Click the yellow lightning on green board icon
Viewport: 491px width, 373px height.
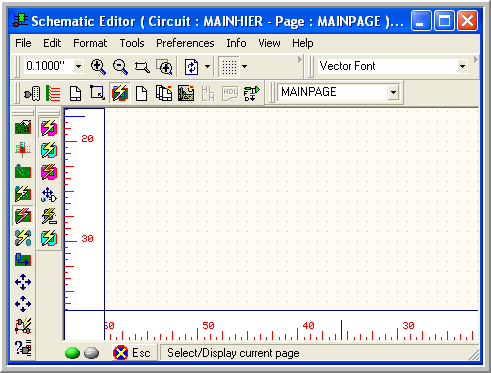pyautogui.click(x=23, y=194)
